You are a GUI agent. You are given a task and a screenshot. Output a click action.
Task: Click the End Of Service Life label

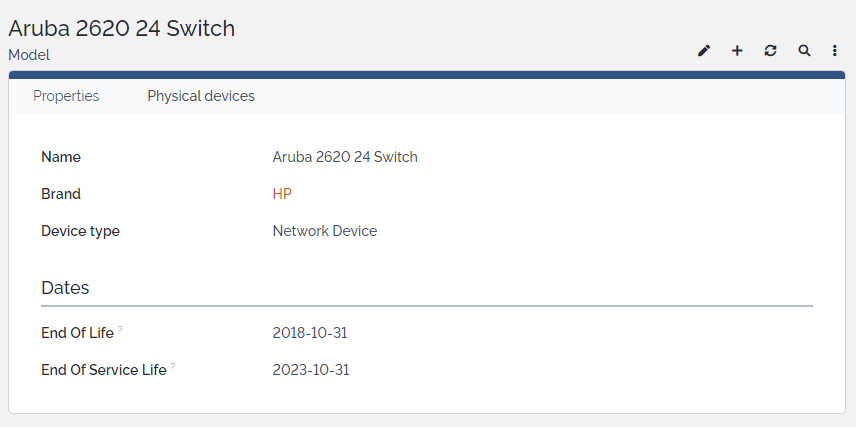[x=103, y=370]
